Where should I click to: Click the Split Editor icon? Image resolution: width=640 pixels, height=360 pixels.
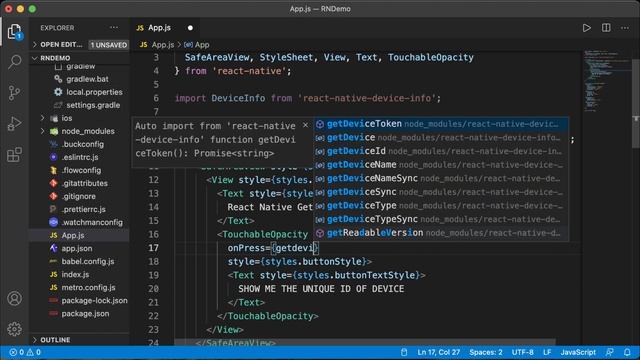coord(606,28)
